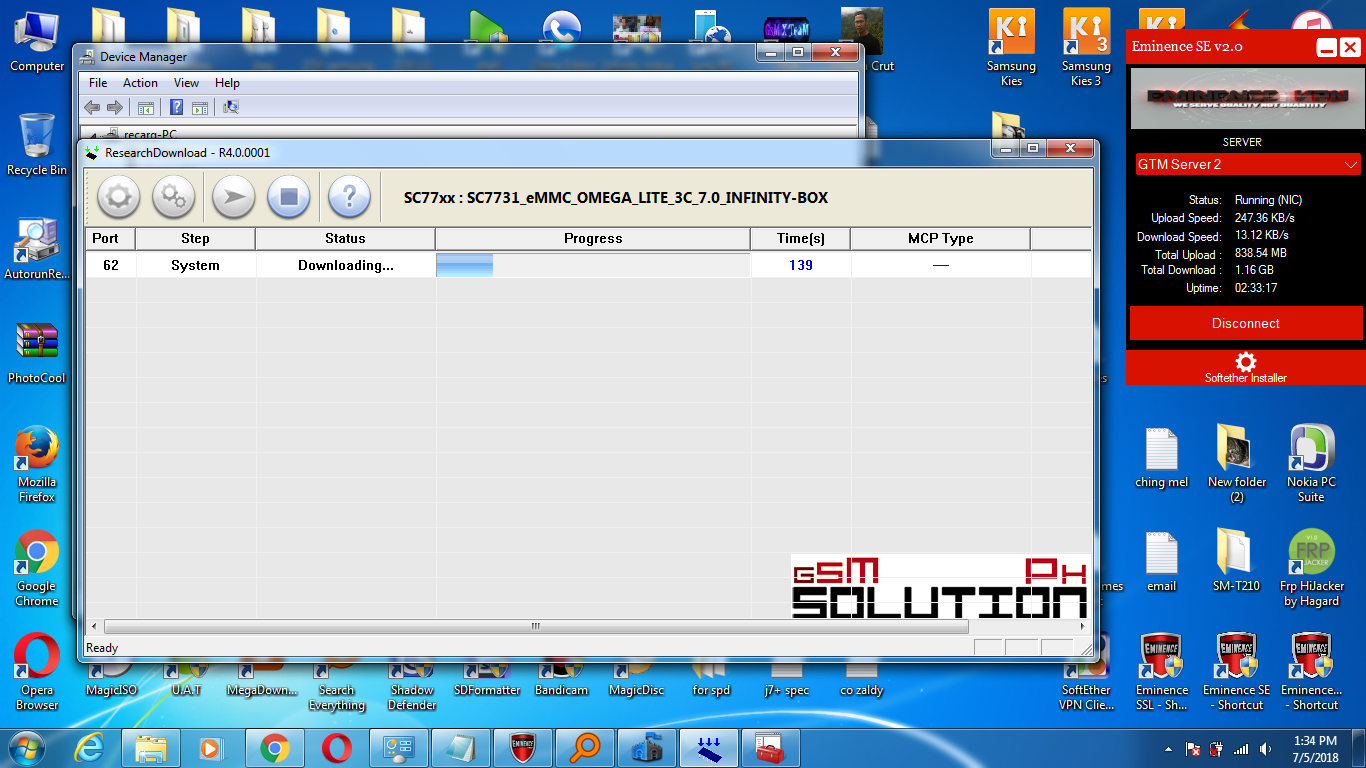Scan for hardware changes in Device Manager
The width and height of the screenshot is (1366, 768).
pos(231,107)
